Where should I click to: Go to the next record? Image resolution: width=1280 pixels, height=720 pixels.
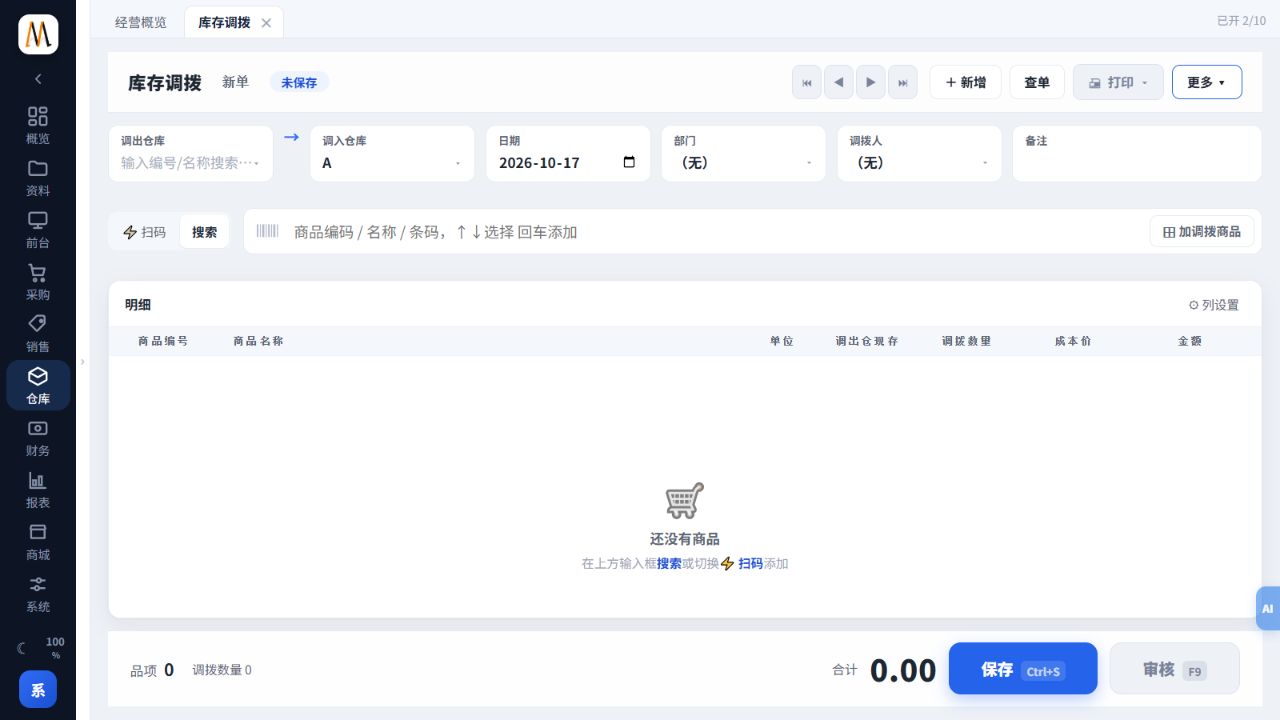point(871,82)
